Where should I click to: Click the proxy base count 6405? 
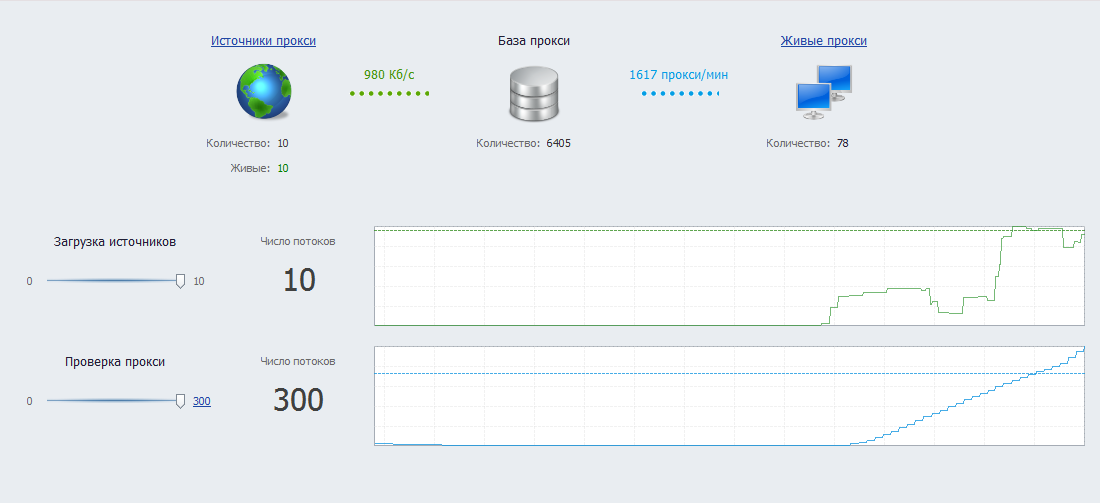click(x=558, y=143)
